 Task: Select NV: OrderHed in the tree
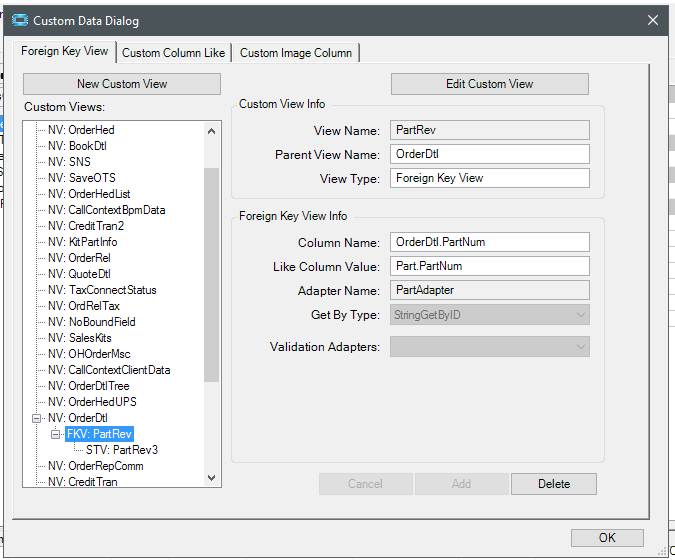(x=81, y=130)
